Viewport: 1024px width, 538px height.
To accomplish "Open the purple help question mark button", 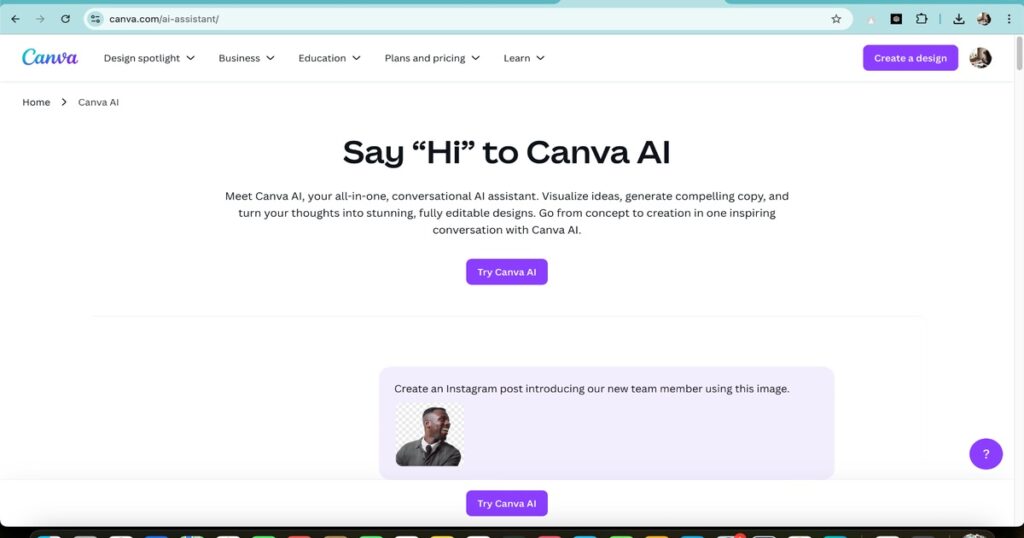I will pos(985,454).
